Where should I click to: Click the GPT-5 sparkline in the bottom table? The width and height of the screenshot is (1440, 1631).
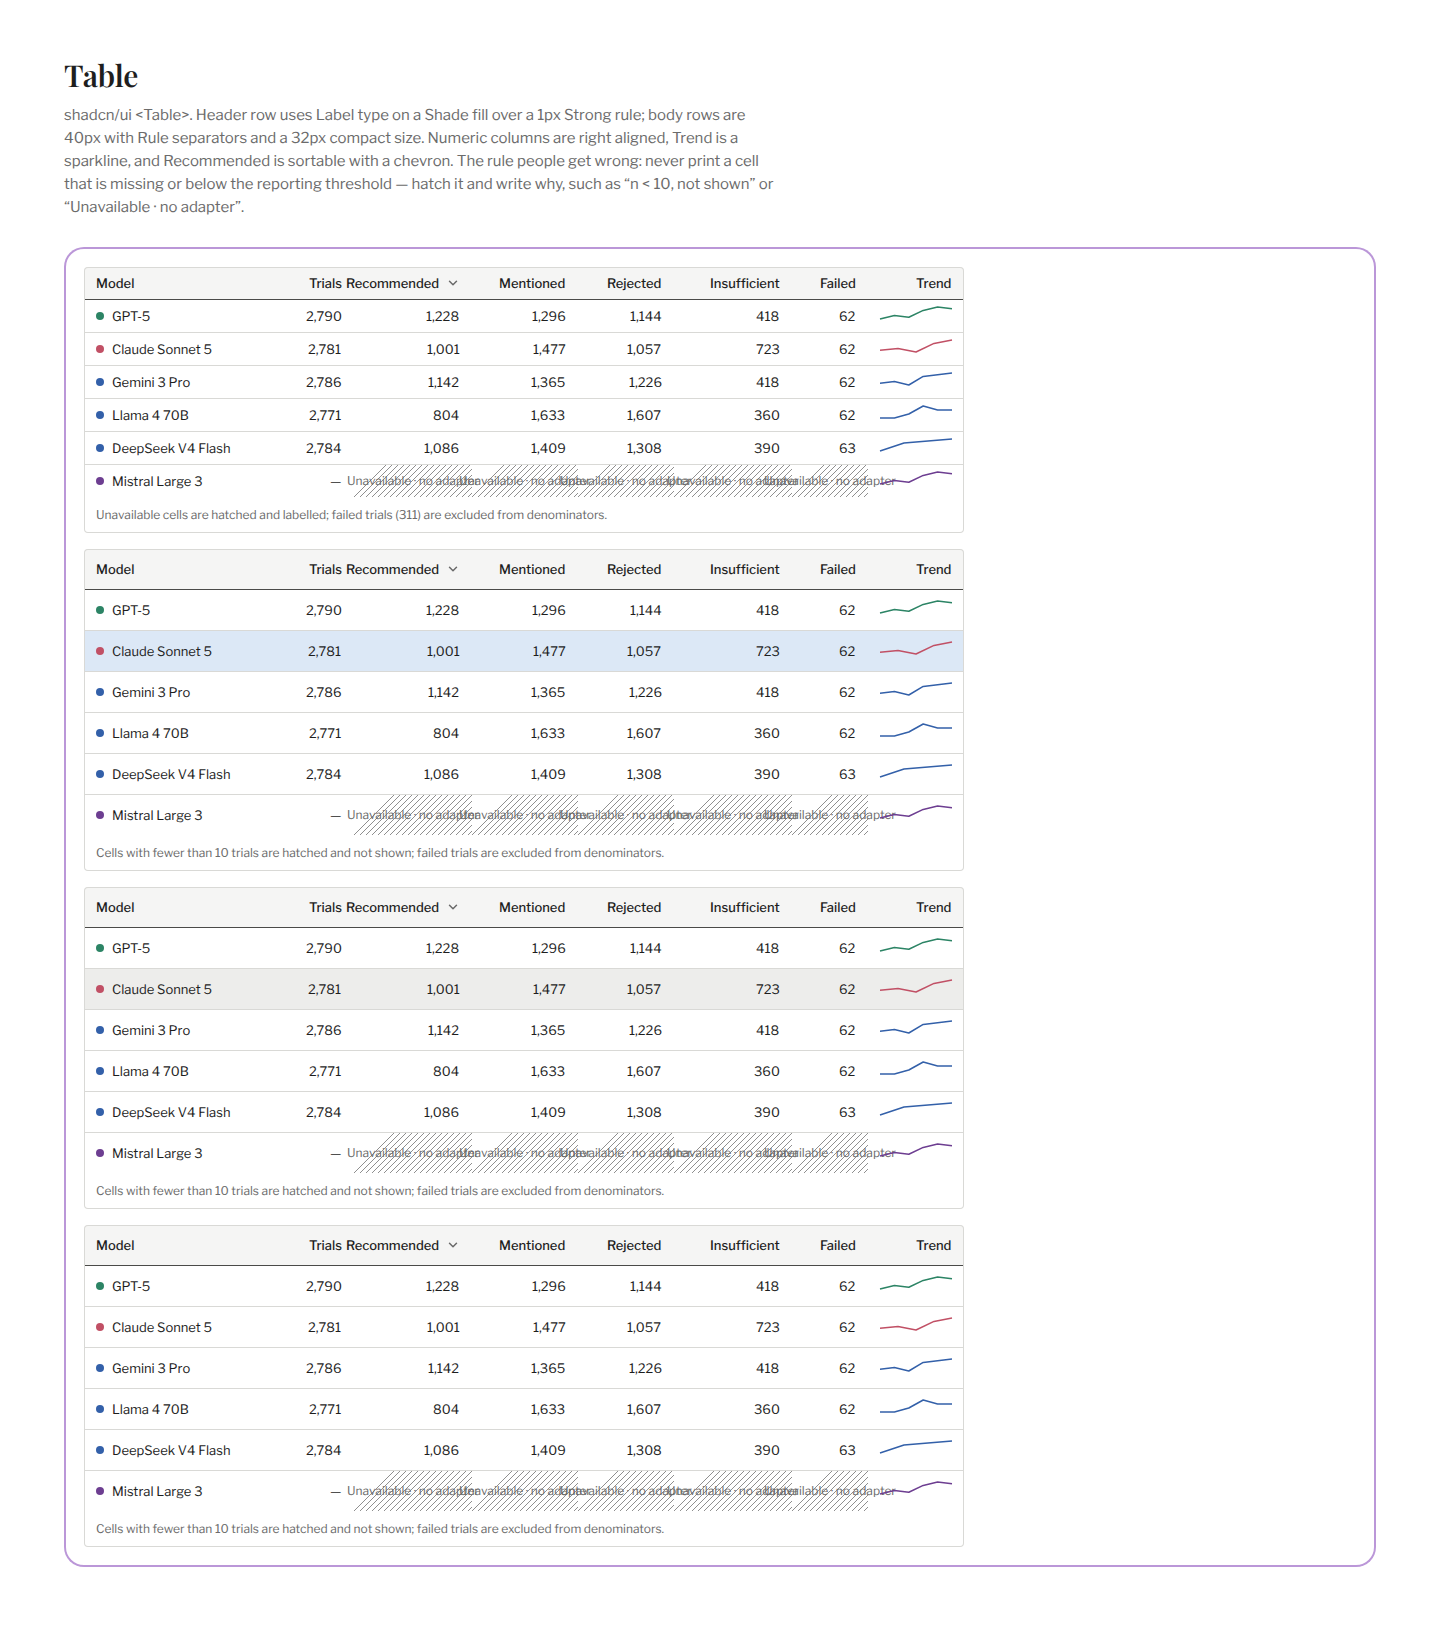coord(916,1283)
